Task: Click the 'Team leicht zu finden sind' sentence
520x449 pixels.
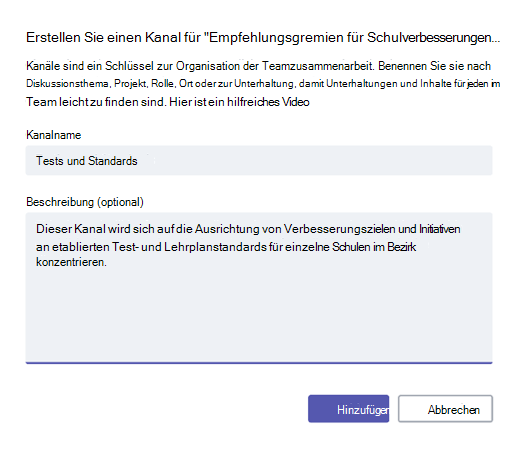Action: tap(96, 102)
